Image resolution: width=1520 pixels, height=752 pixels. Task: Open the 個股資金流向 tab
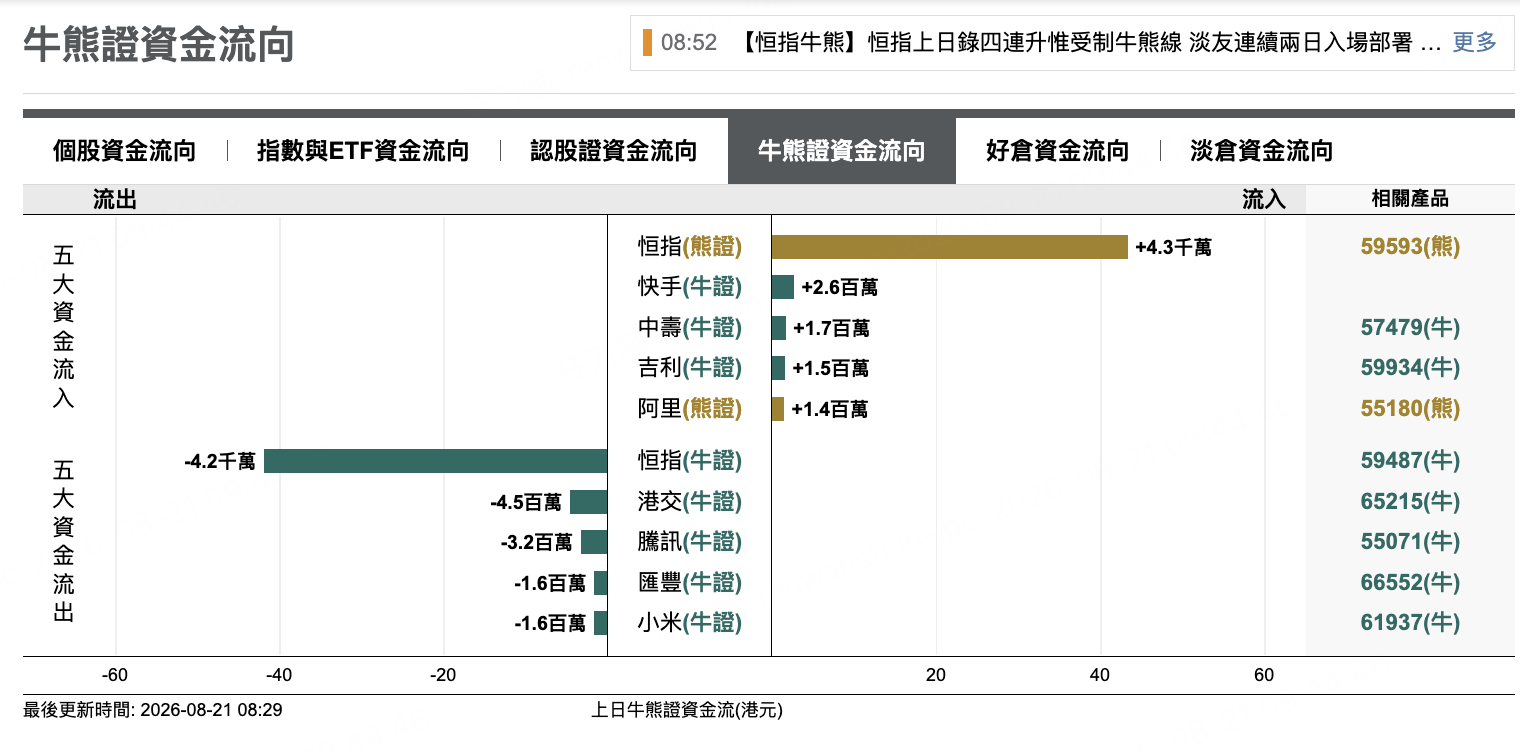[125, 151]
